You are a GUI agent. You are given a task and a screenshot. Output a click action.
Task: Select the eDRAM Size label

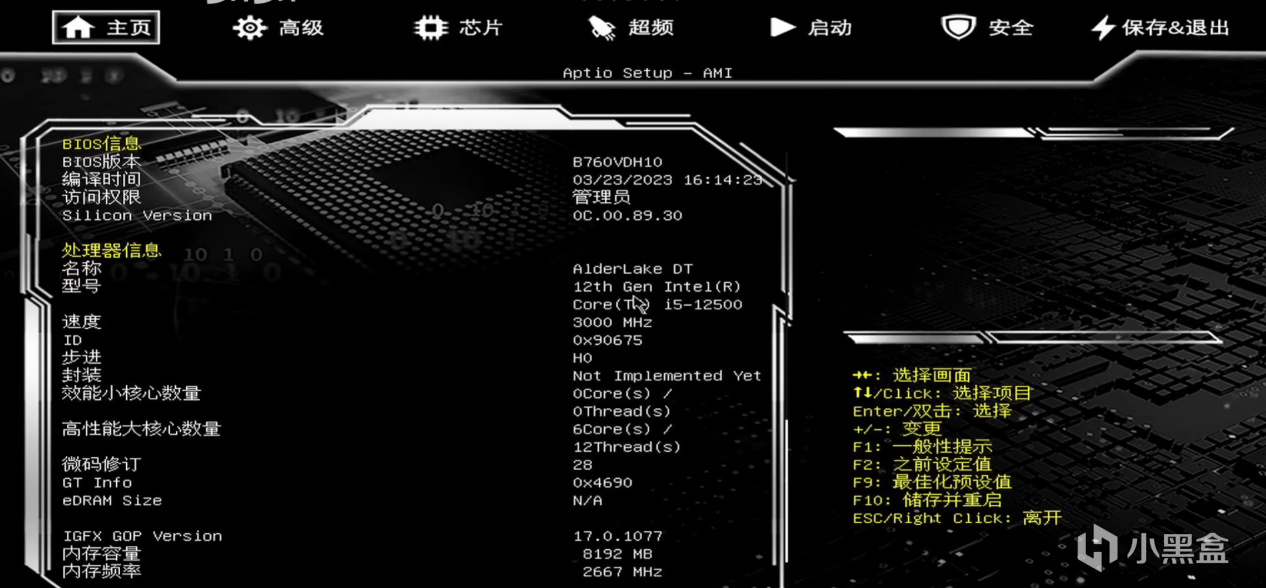[x=112, y=500]
